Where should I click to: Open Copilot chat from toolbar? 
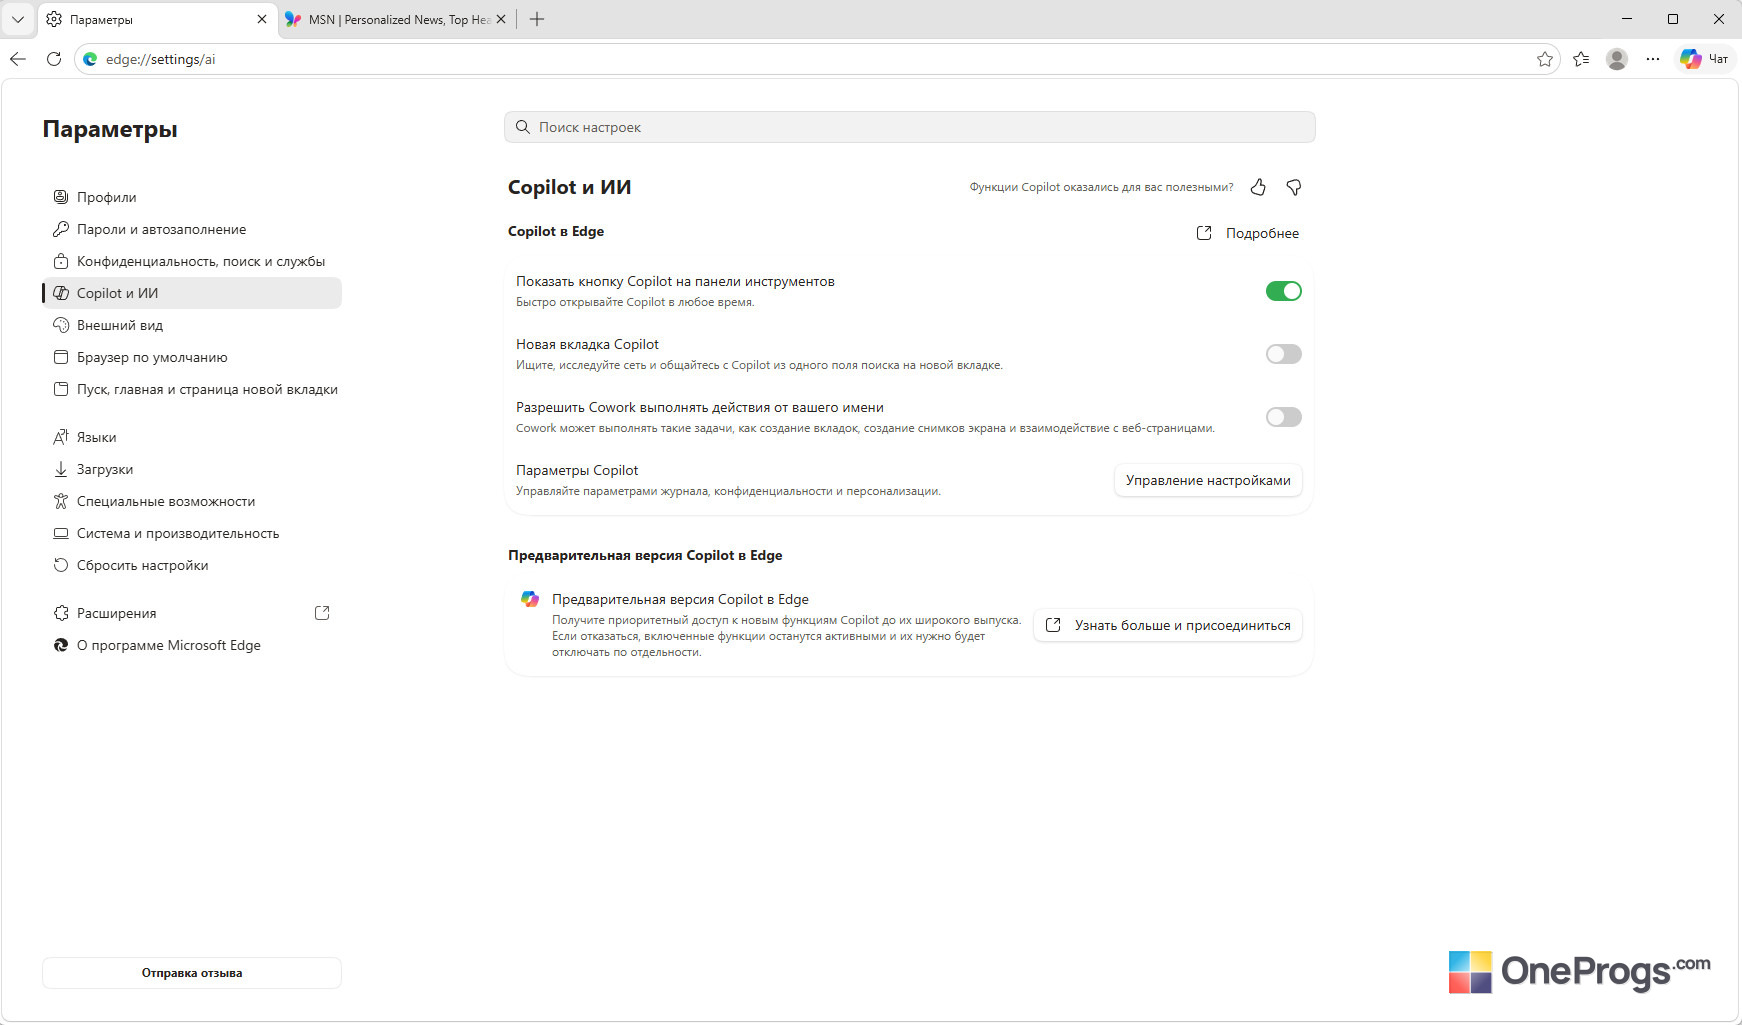pyautogui.click(x=1705, y=59)
